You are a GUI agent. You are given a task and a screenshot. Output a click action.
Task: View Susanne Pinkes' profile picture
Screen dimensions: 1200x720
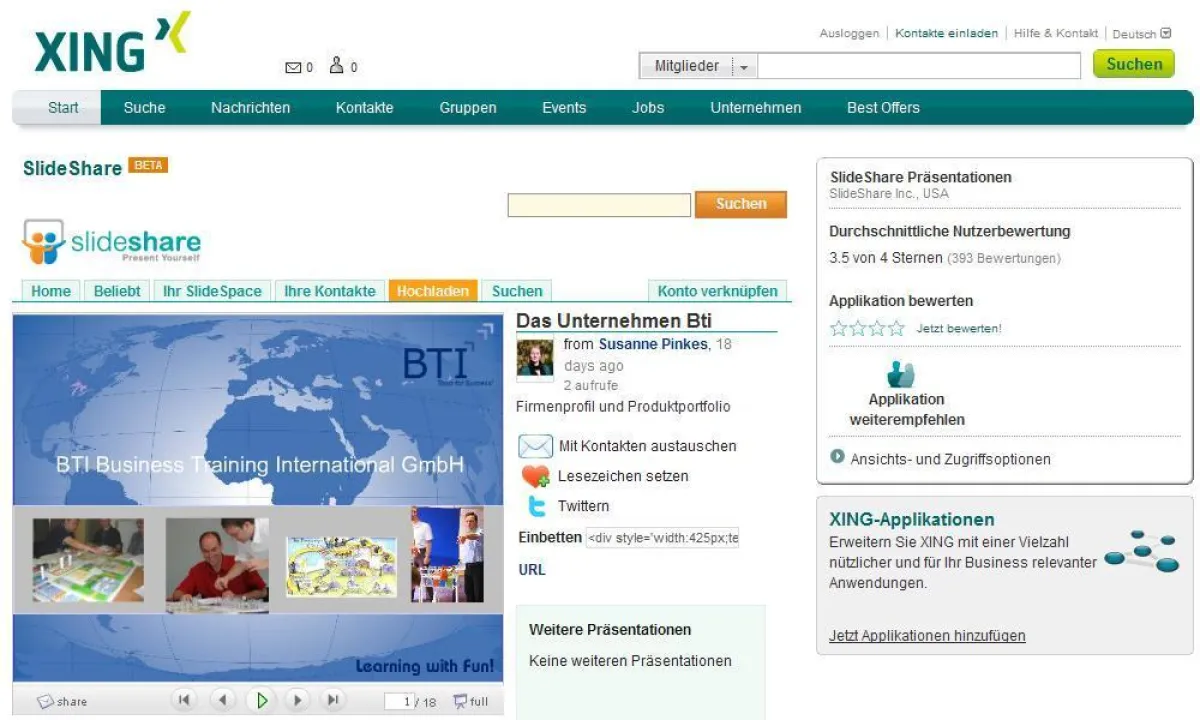click(x=533, y=359)
